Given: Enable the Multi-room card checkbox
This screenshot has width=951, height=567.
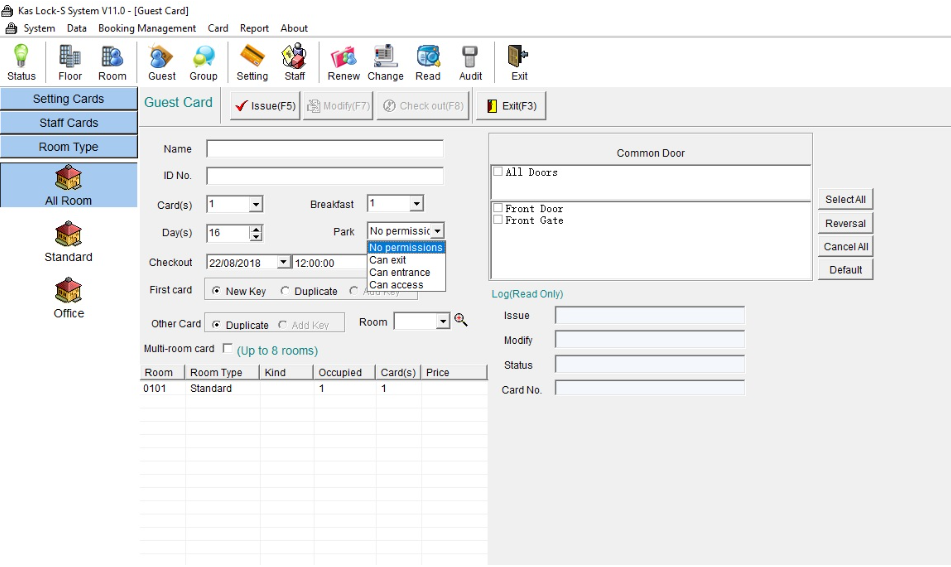Looking at the screenshot, I should click(228, 349).
